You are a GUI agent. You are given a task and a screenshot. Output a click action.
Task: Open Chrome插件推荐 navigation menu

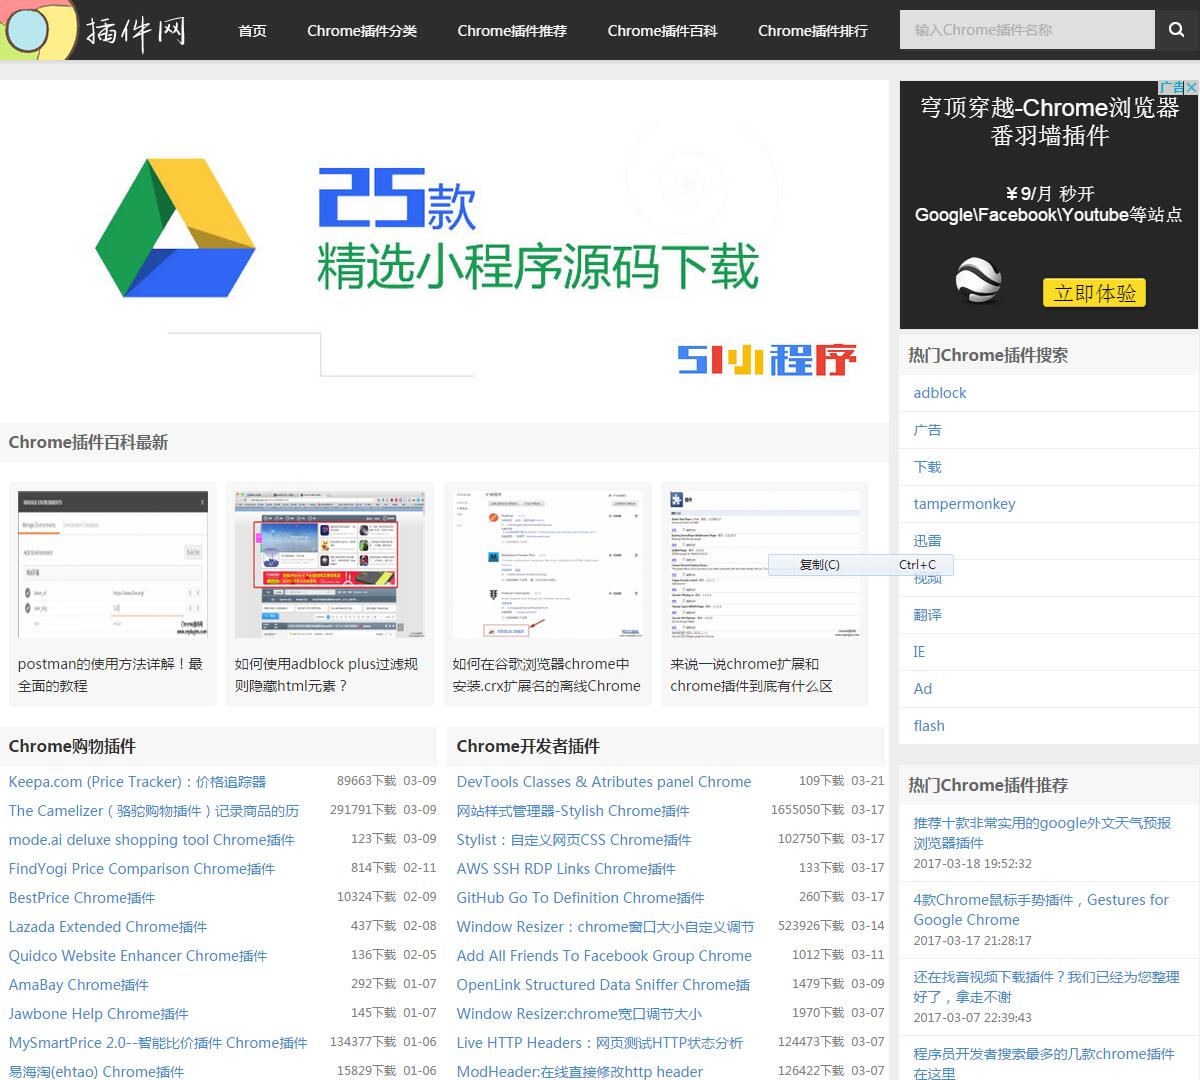(x=512, y=31)
